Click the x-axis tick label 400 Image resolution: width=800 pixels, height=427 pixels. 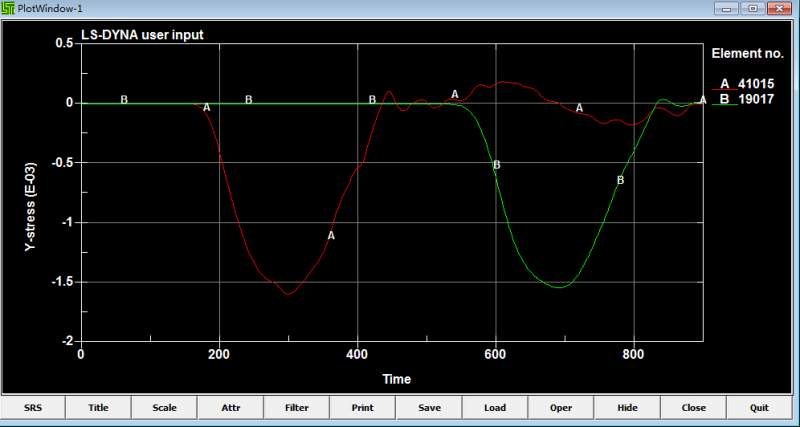click(x=358, y=354)
